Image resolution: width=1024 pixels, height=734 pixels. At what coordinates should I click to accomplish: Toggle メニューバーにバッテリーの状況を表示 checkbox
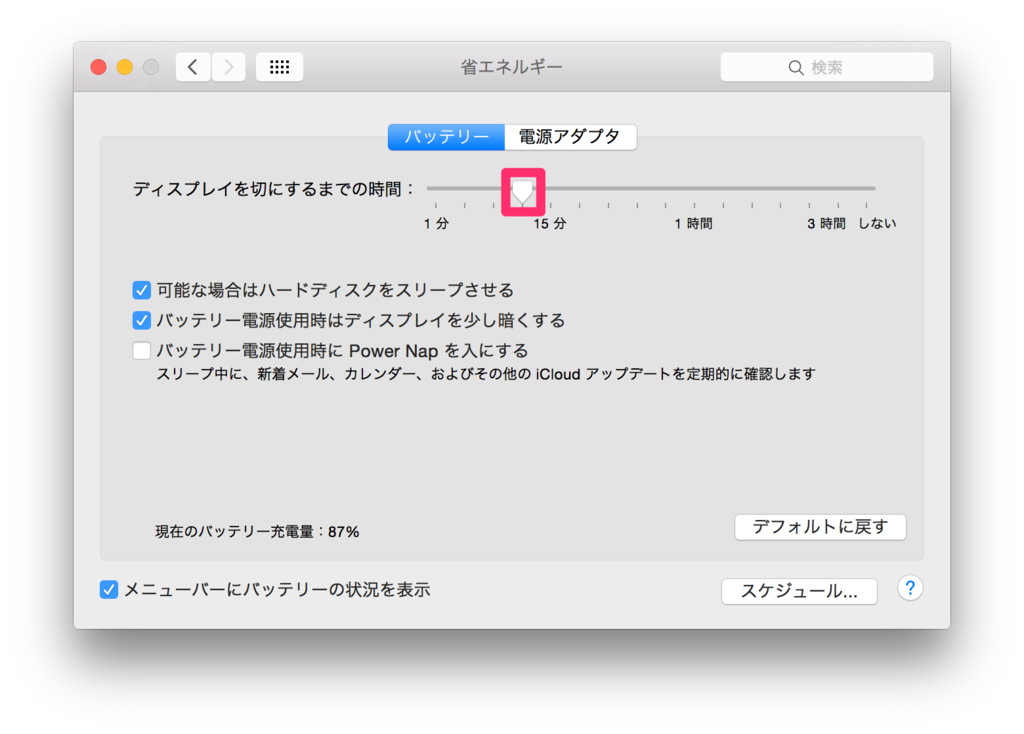click(109, 590)
